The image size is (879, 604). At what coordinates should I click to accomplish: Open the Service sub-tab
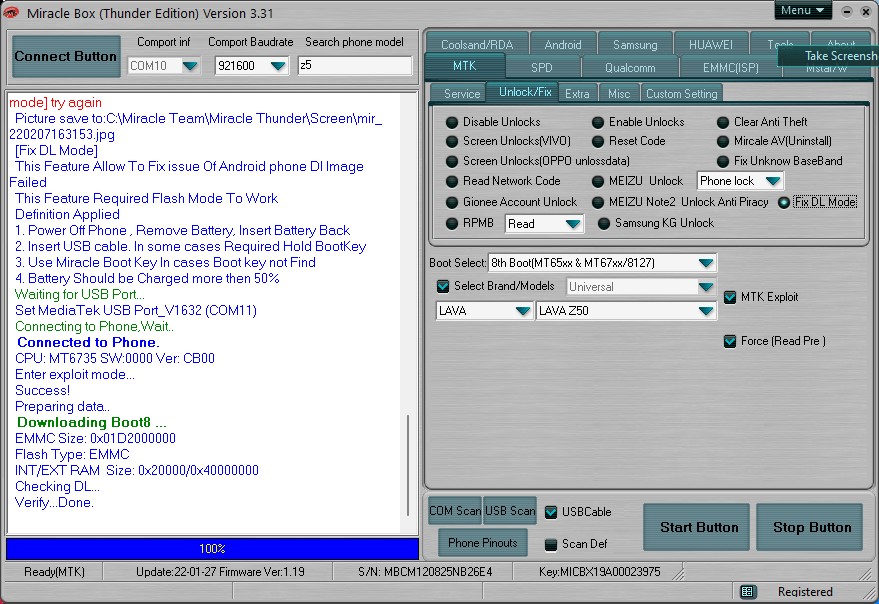(462, 94)
